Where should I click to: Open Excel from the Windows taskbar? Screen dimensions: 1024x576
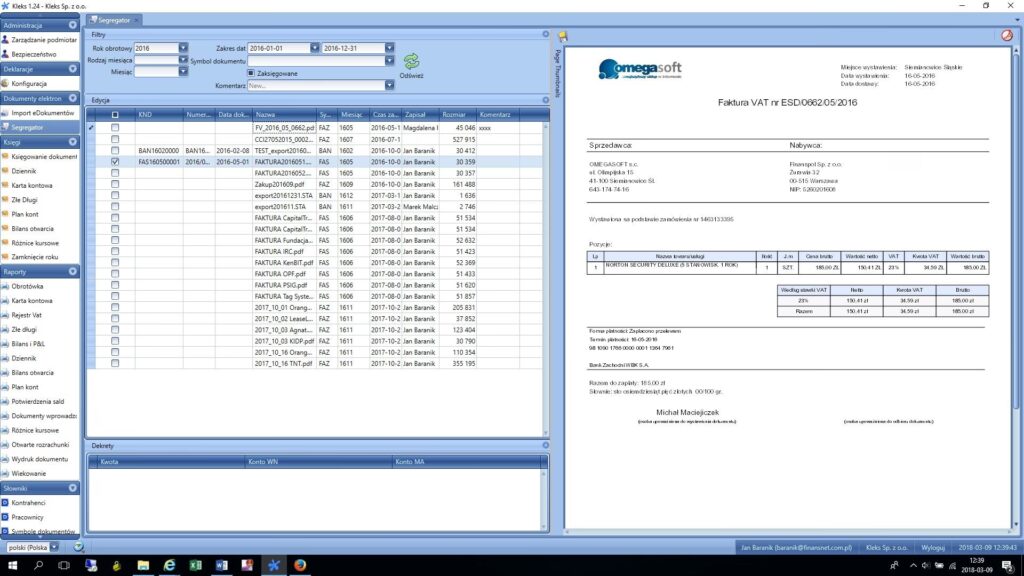(x=195, y=565)
